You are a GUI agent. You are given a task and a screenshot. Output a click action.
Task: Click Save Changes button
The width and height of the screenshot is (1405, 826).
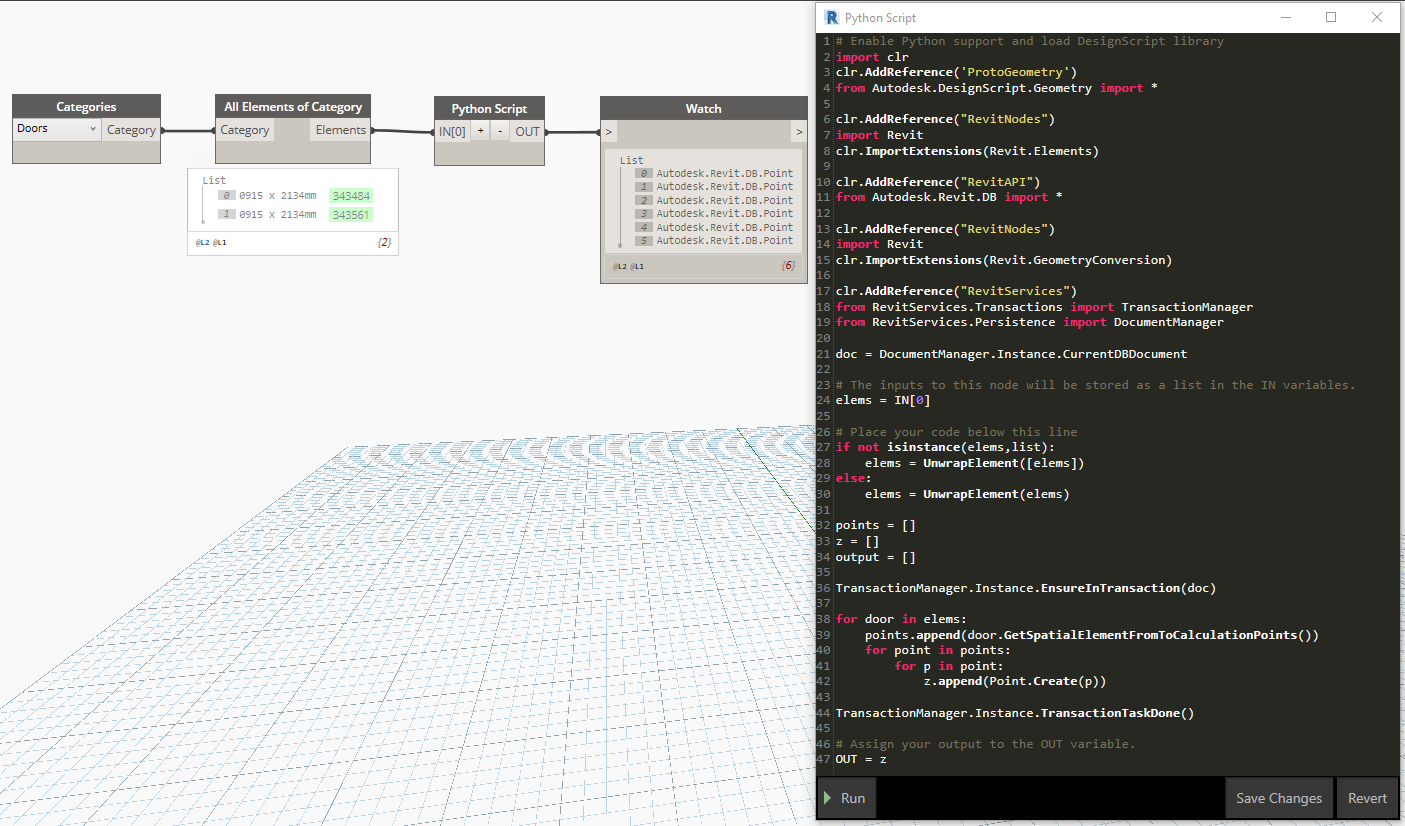[x=1278, y=798]
